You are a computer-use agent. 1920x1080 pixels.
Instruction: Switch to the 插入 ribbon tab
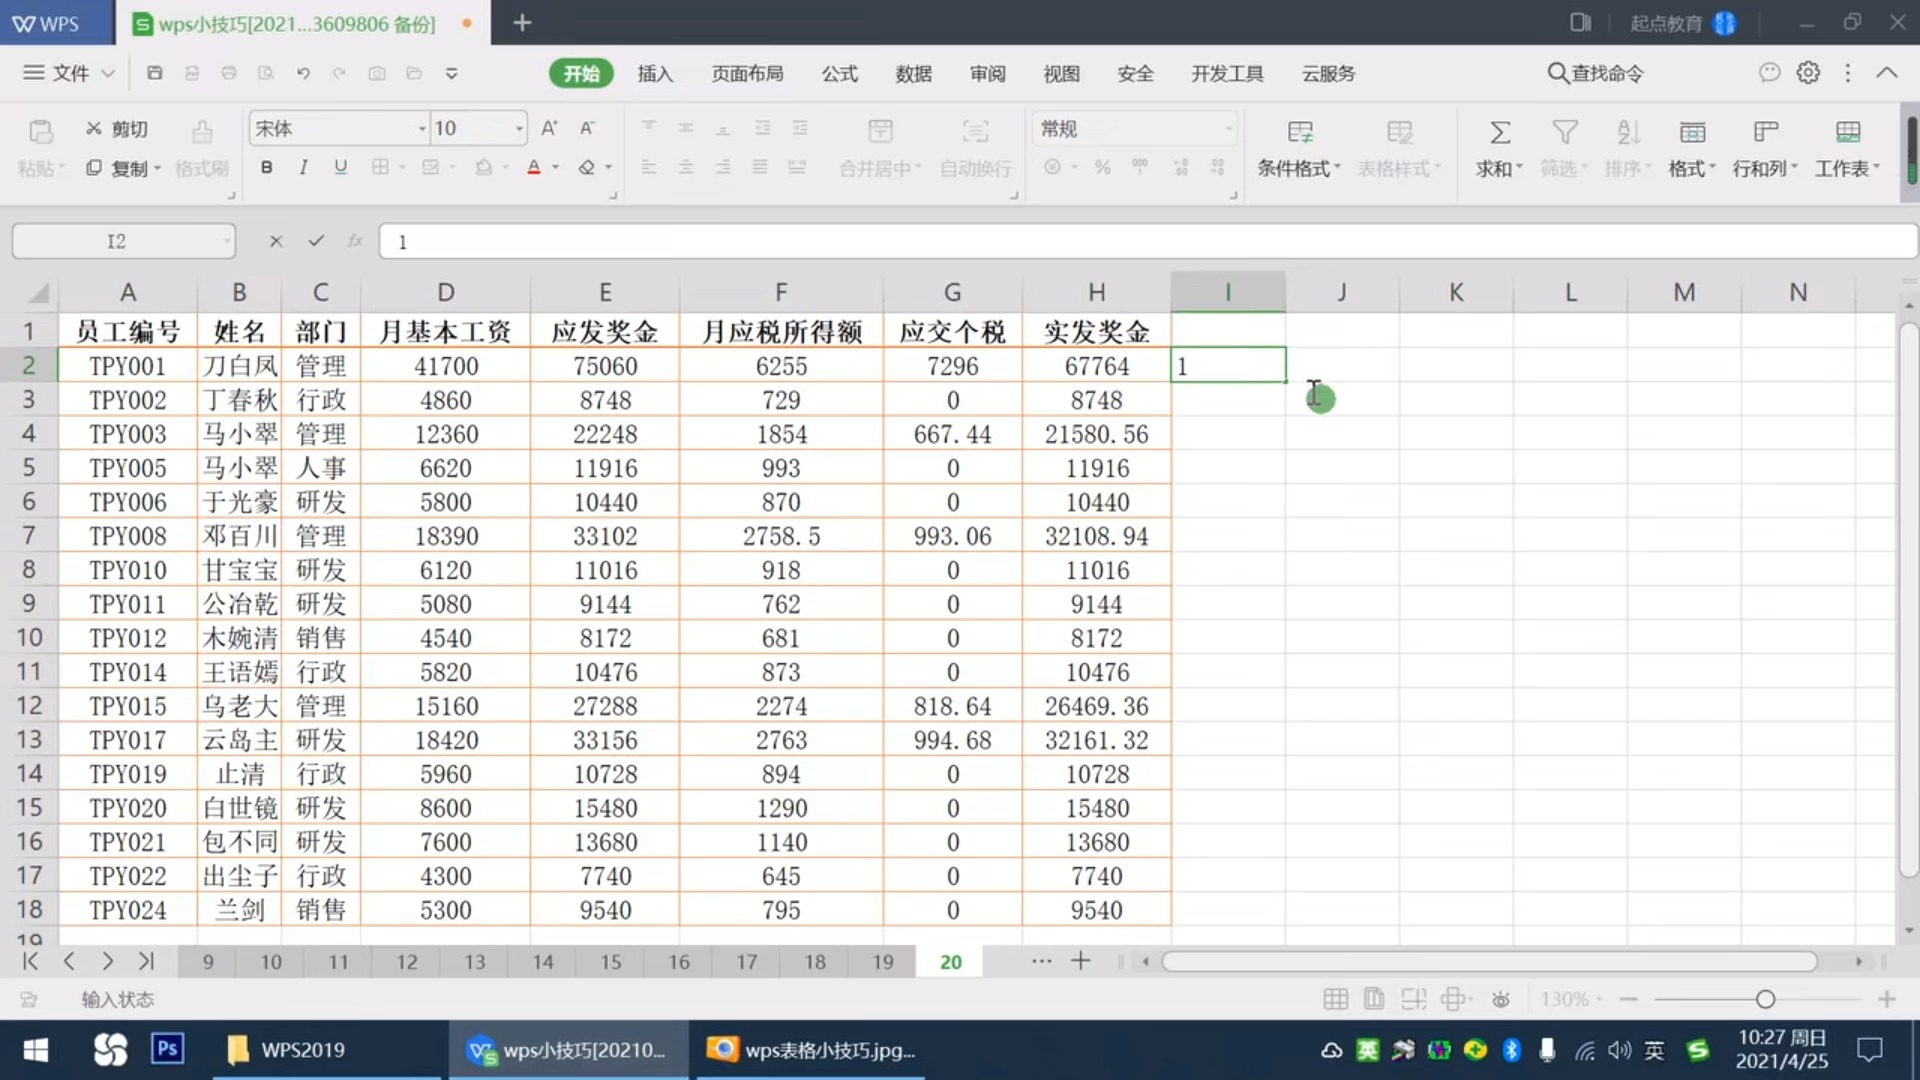[x=655, y=73]
